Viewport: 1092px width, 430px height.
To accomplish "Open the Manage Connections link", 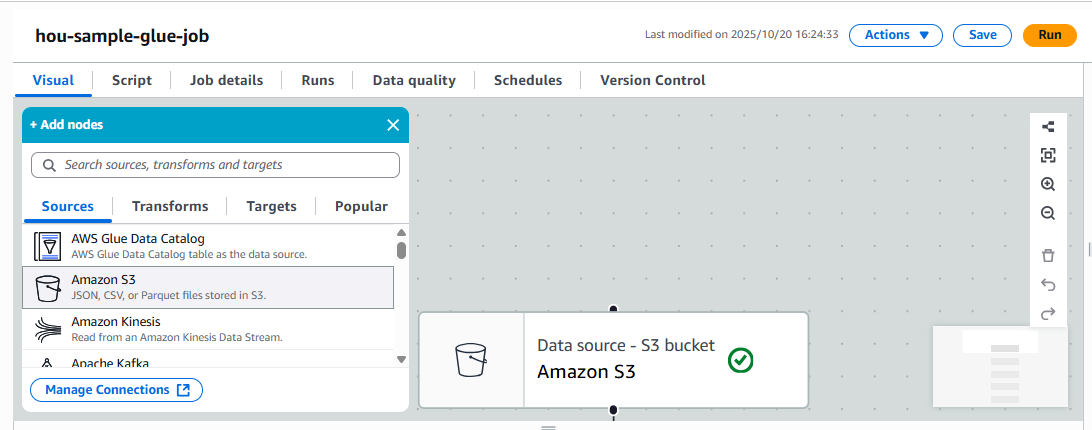I will point(117,390).
